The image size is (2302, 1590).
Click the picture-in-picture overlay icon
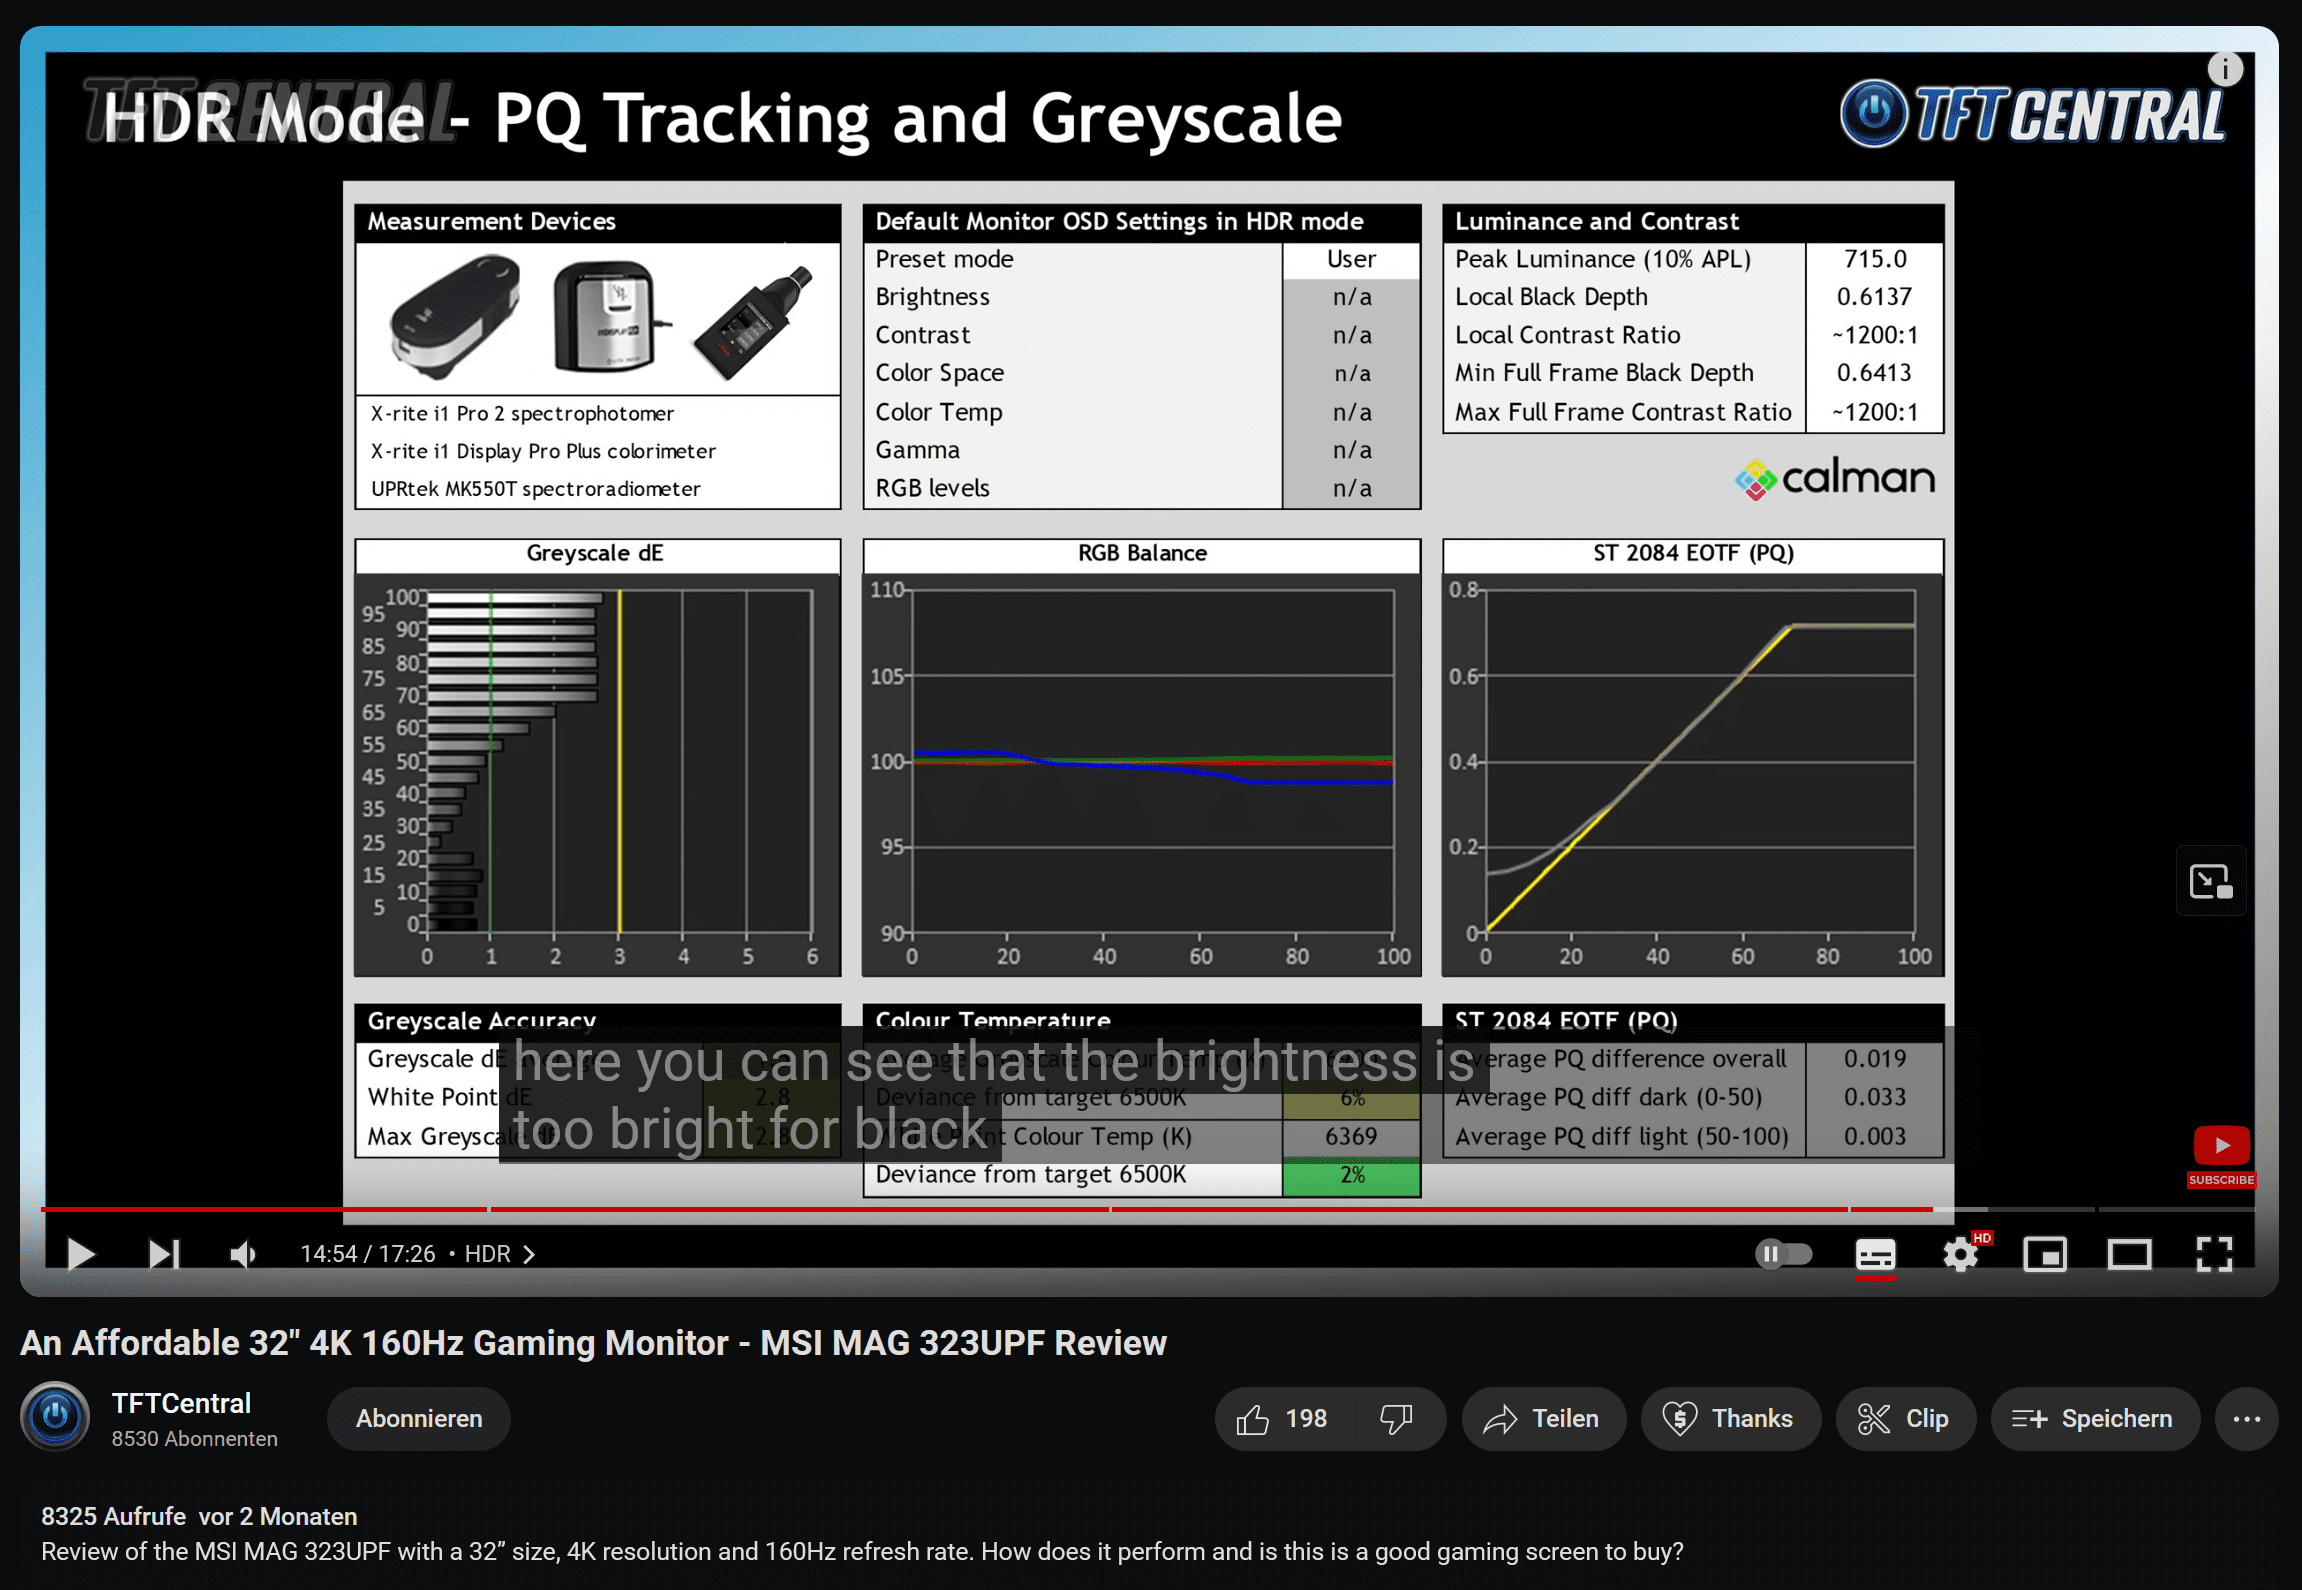click(2211, 881)
